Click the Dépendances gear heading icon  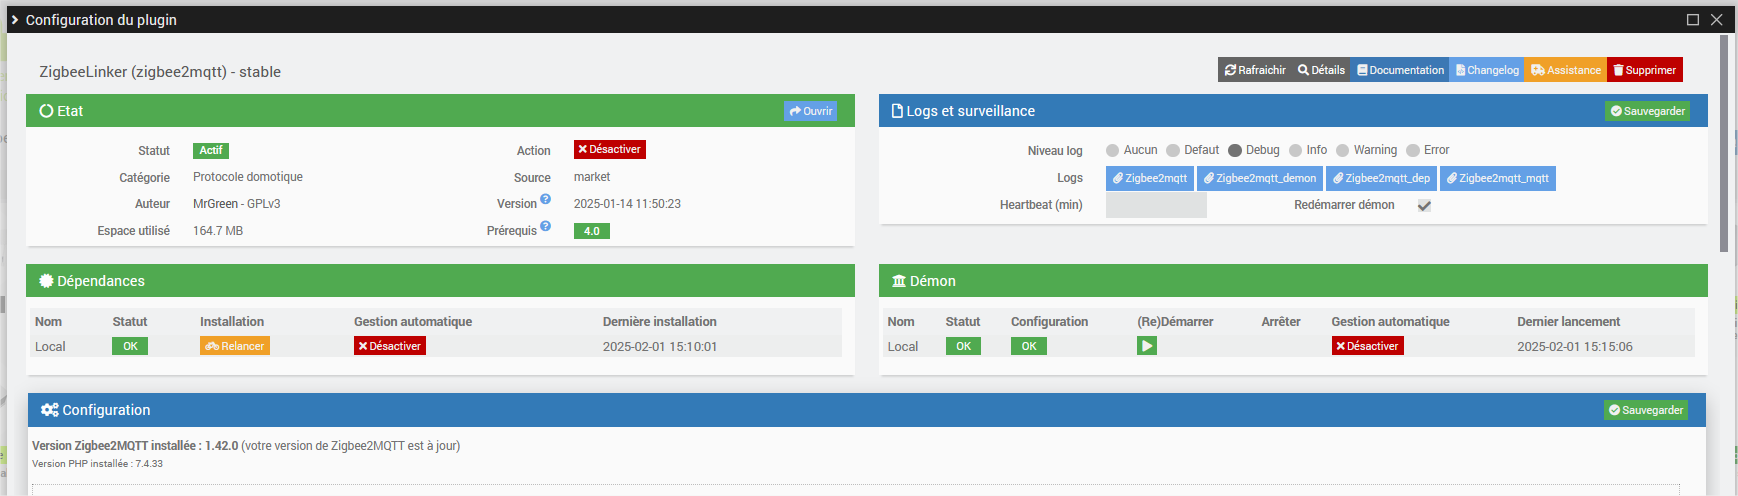pos(46,281)
